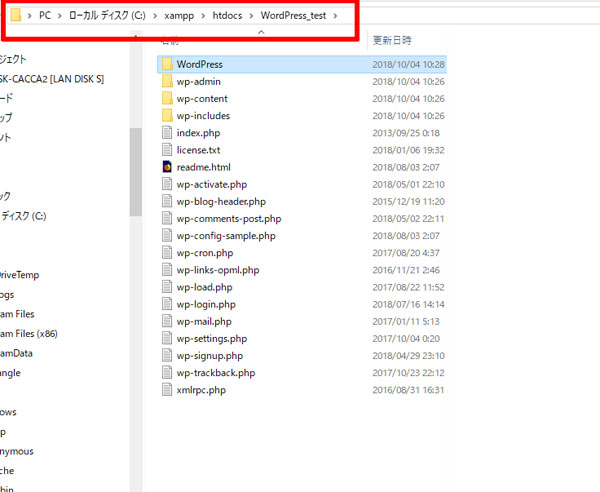
Task: Click the readme.html browser icon
Action: 167,167
